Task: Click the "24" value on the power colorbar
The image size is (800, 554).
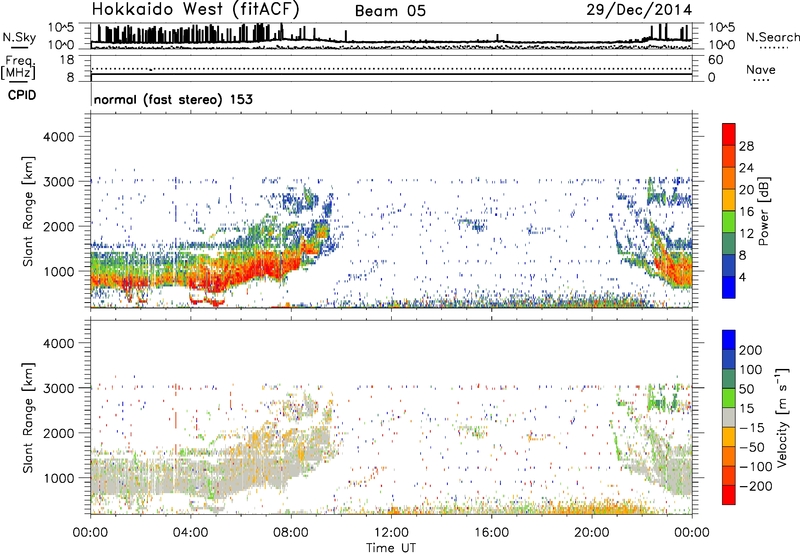Action: tap(746, 168)
